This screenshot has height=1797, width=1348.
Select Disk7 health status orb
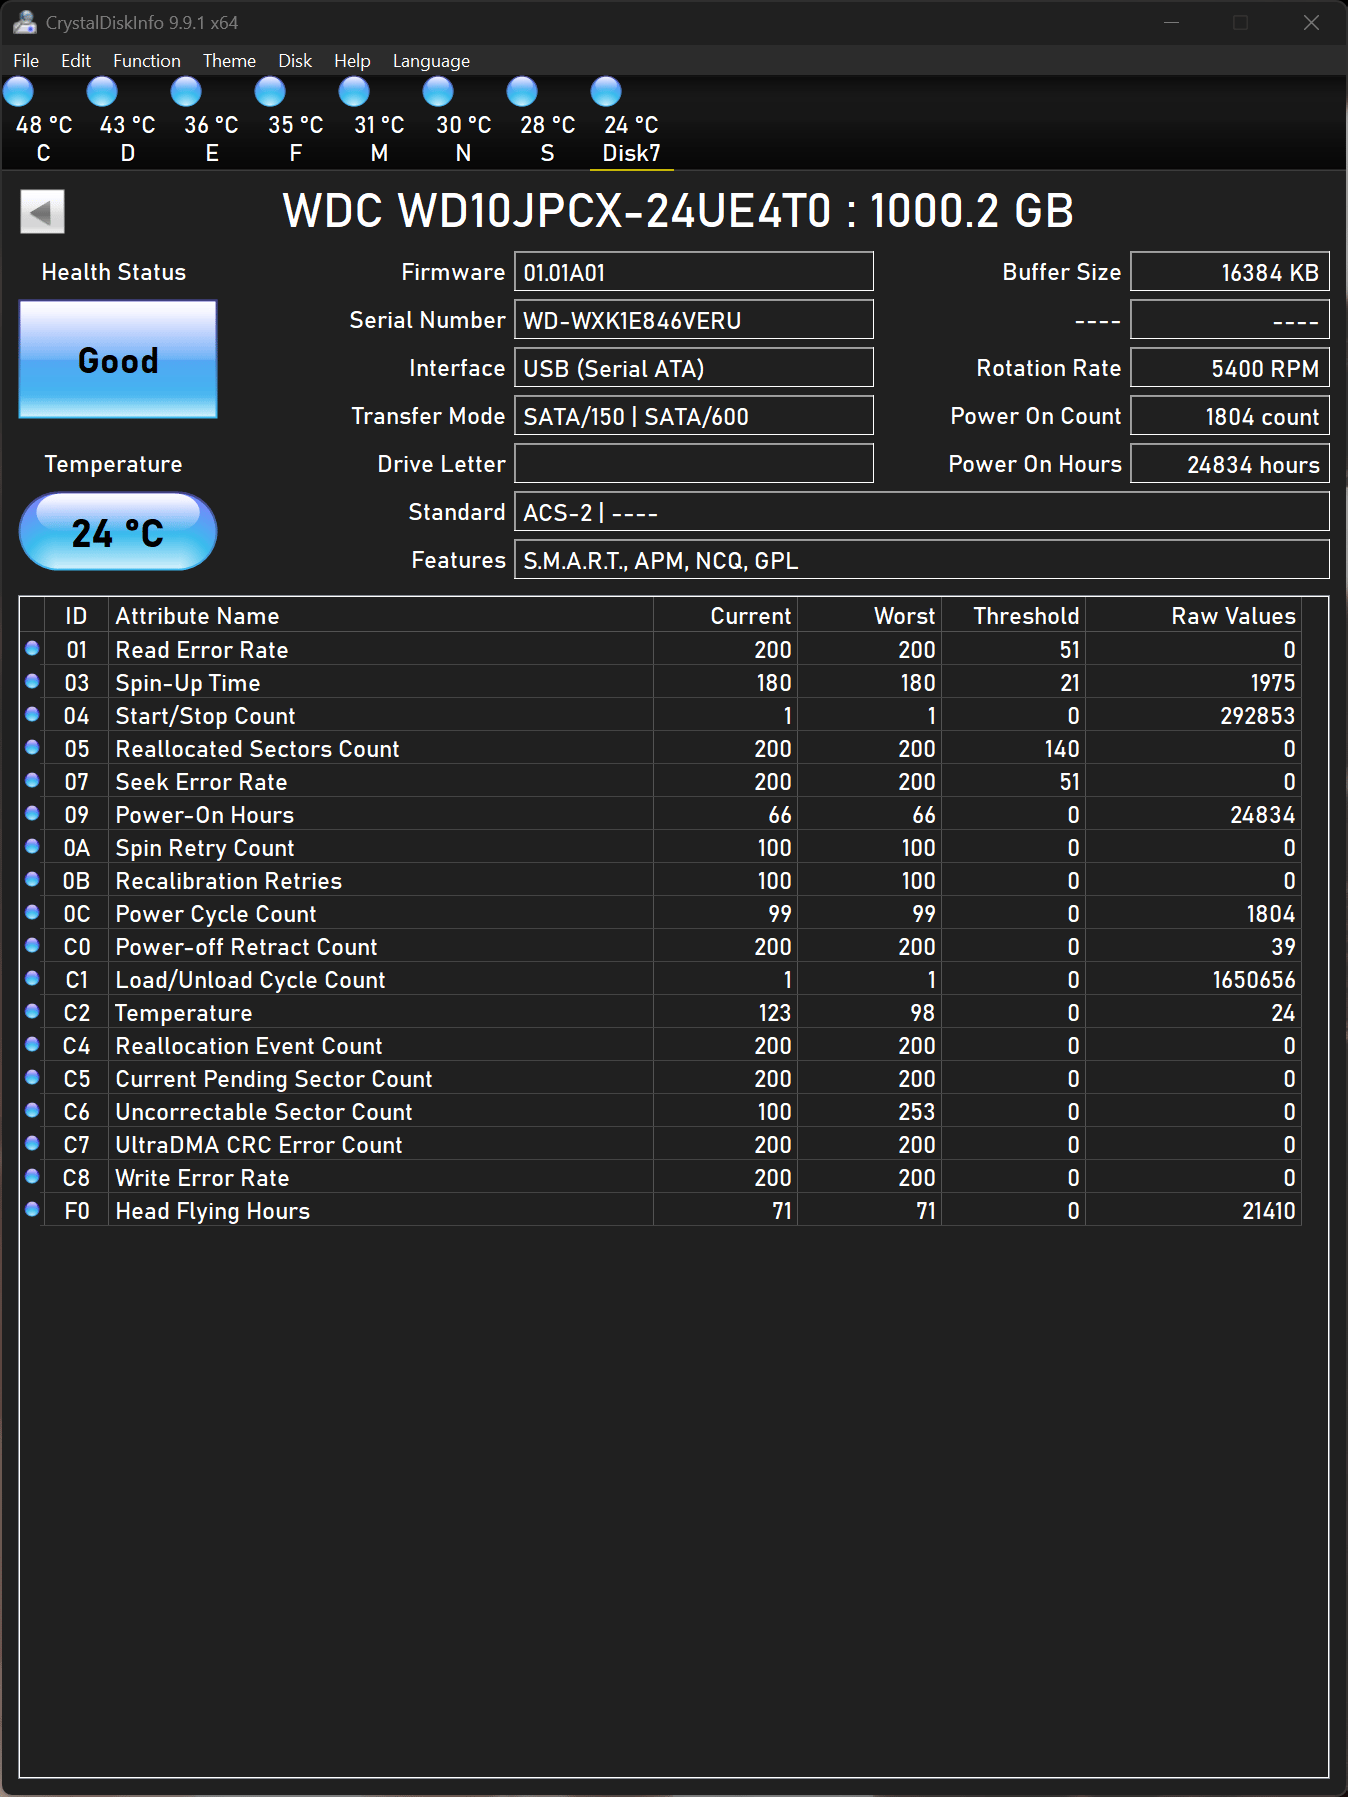(606, 92)
